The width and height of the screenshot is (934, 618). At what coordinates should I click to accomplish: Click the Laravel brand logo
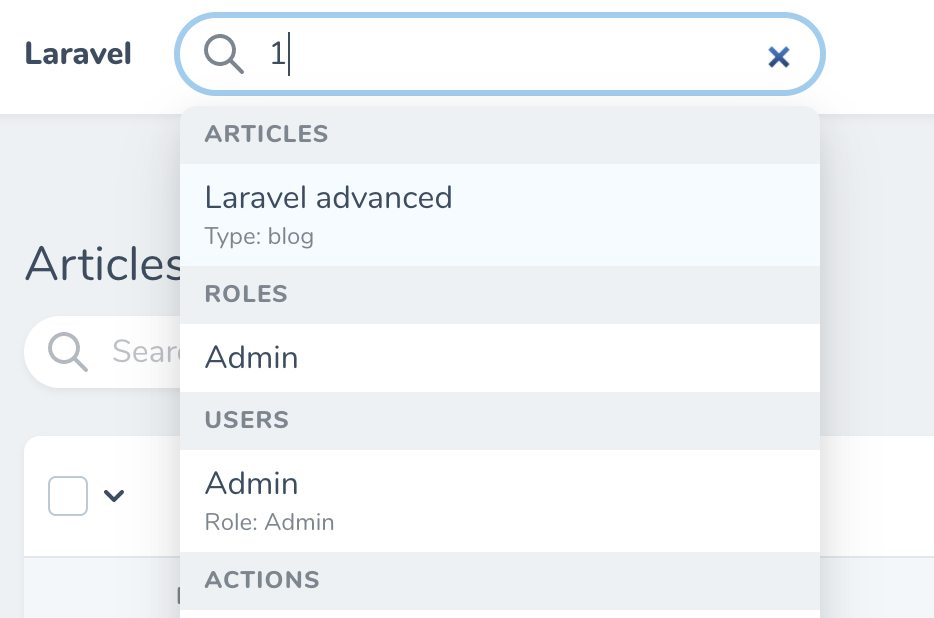coord(77,55)
